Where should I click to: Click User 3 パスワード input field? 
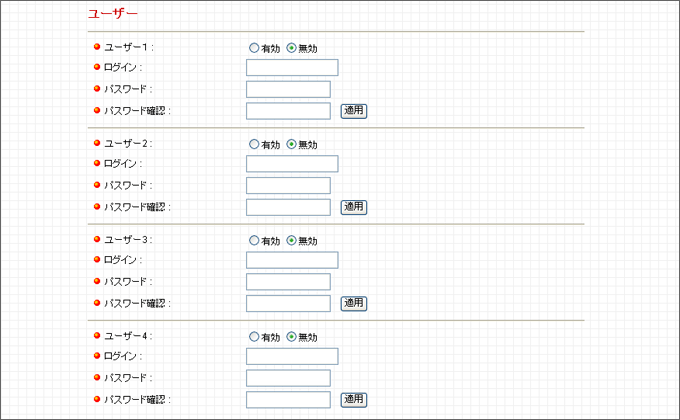288,282
